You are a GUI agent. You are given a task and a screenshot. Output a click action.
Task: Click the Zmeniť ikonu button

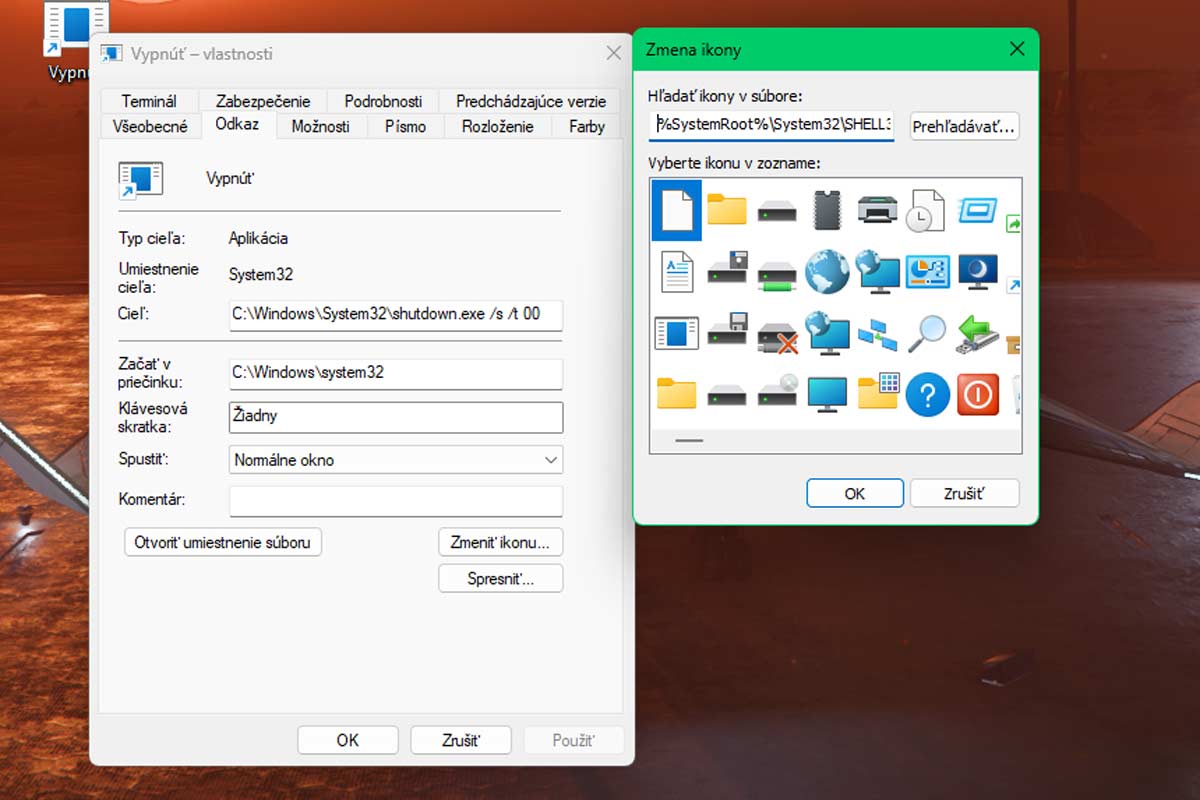501,543
